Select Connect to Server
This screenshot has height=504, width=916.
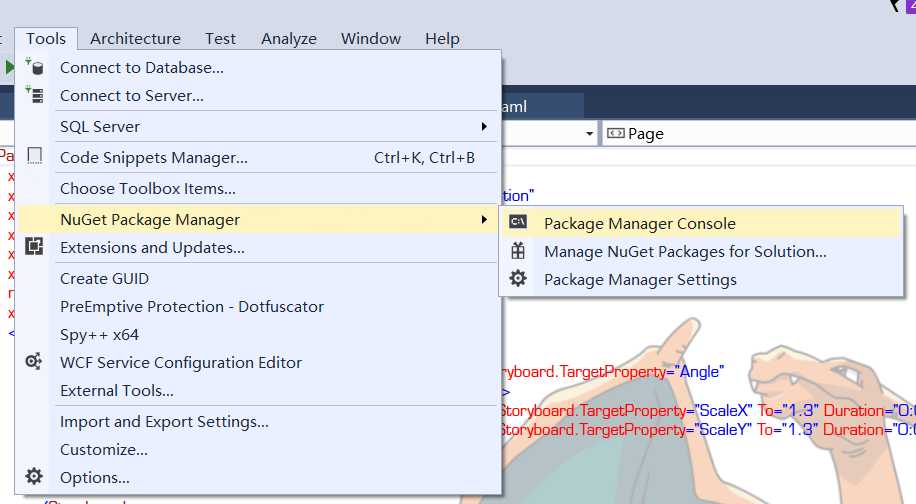(258, 95)
